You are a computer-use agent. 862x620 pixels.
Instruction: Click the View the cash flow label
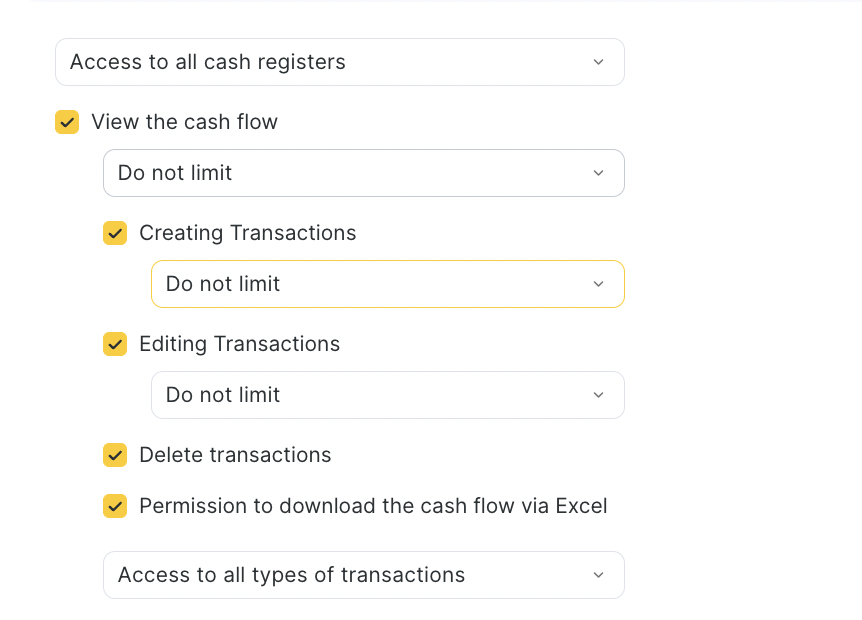[x=184, y=122]
